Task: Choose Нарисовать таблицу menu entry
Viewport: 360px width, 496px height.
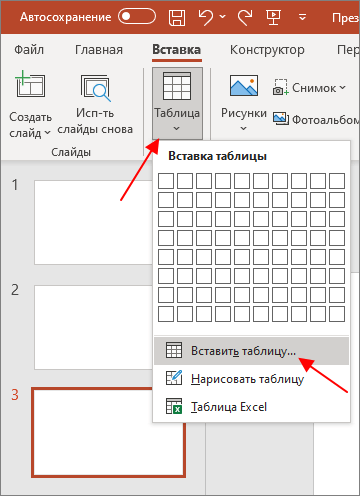Action: (251, 379)
